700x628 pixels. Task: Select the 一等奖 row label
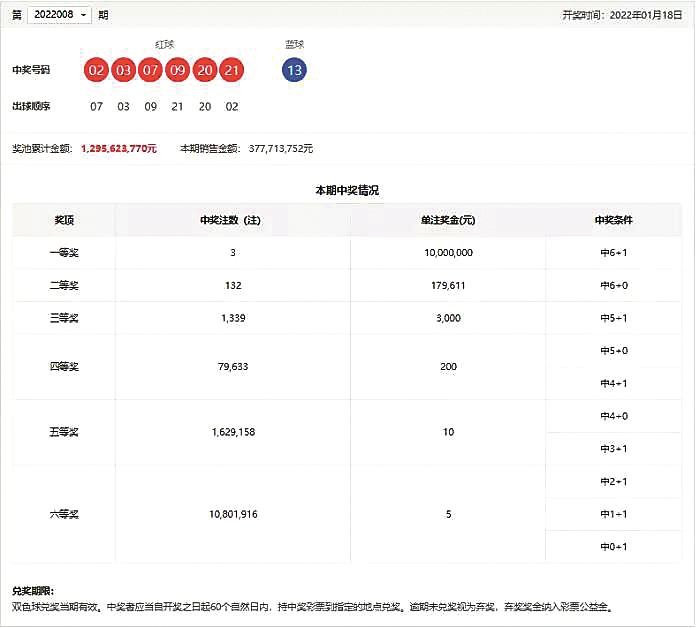tap(64, 253)
